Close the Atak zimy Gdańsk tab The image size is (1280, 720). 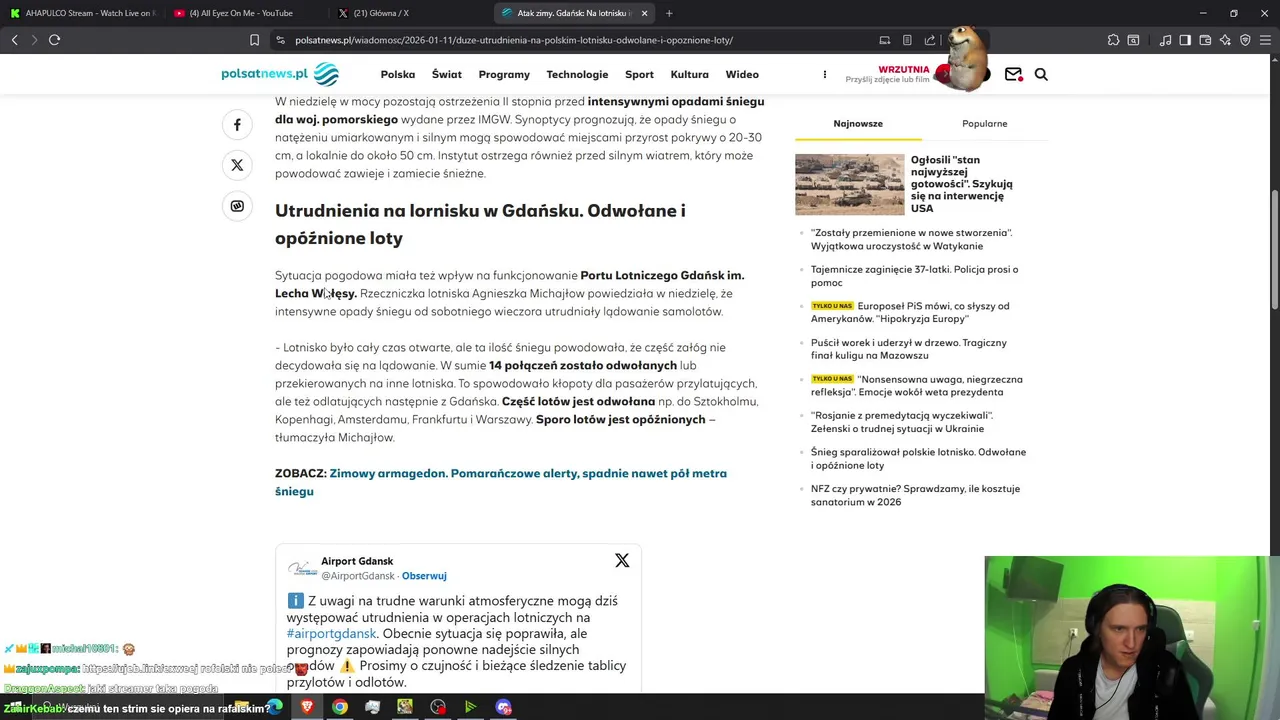[644, 13]
